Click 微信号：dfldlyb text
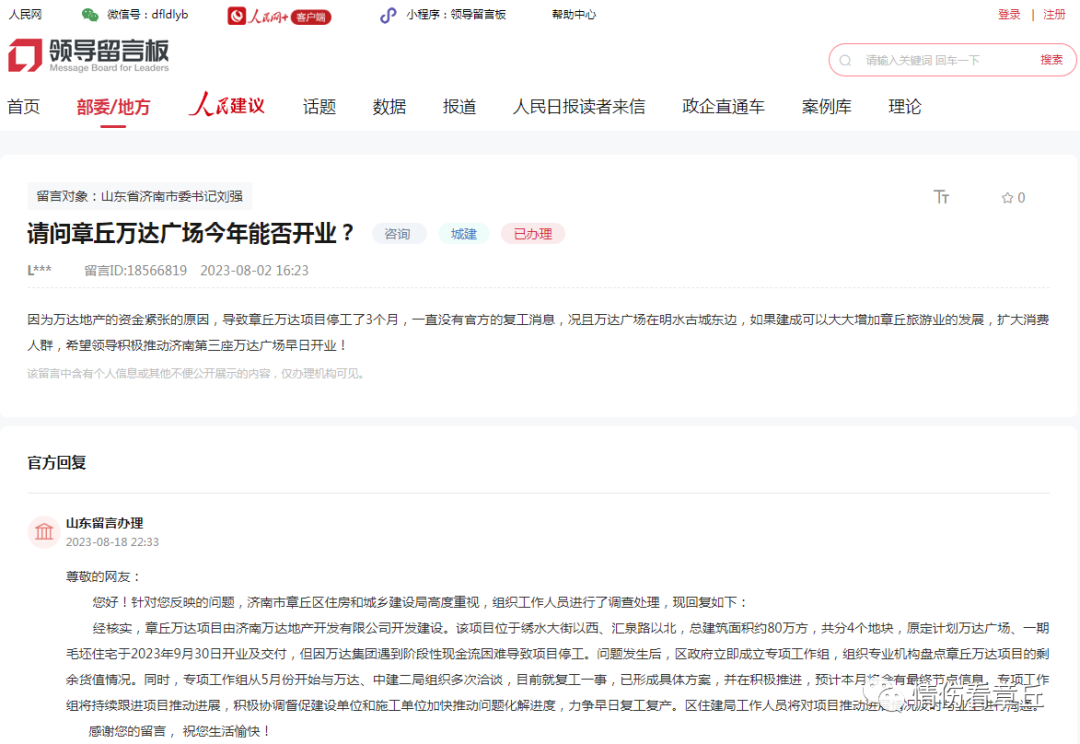This screenshot has width=1080, height=744. [x=147, y=14]
